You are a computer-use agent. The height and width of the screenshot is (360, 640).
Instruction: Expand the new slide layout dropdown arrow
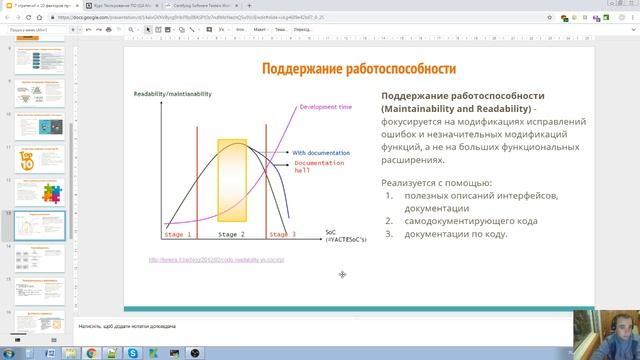coord(80,30)
